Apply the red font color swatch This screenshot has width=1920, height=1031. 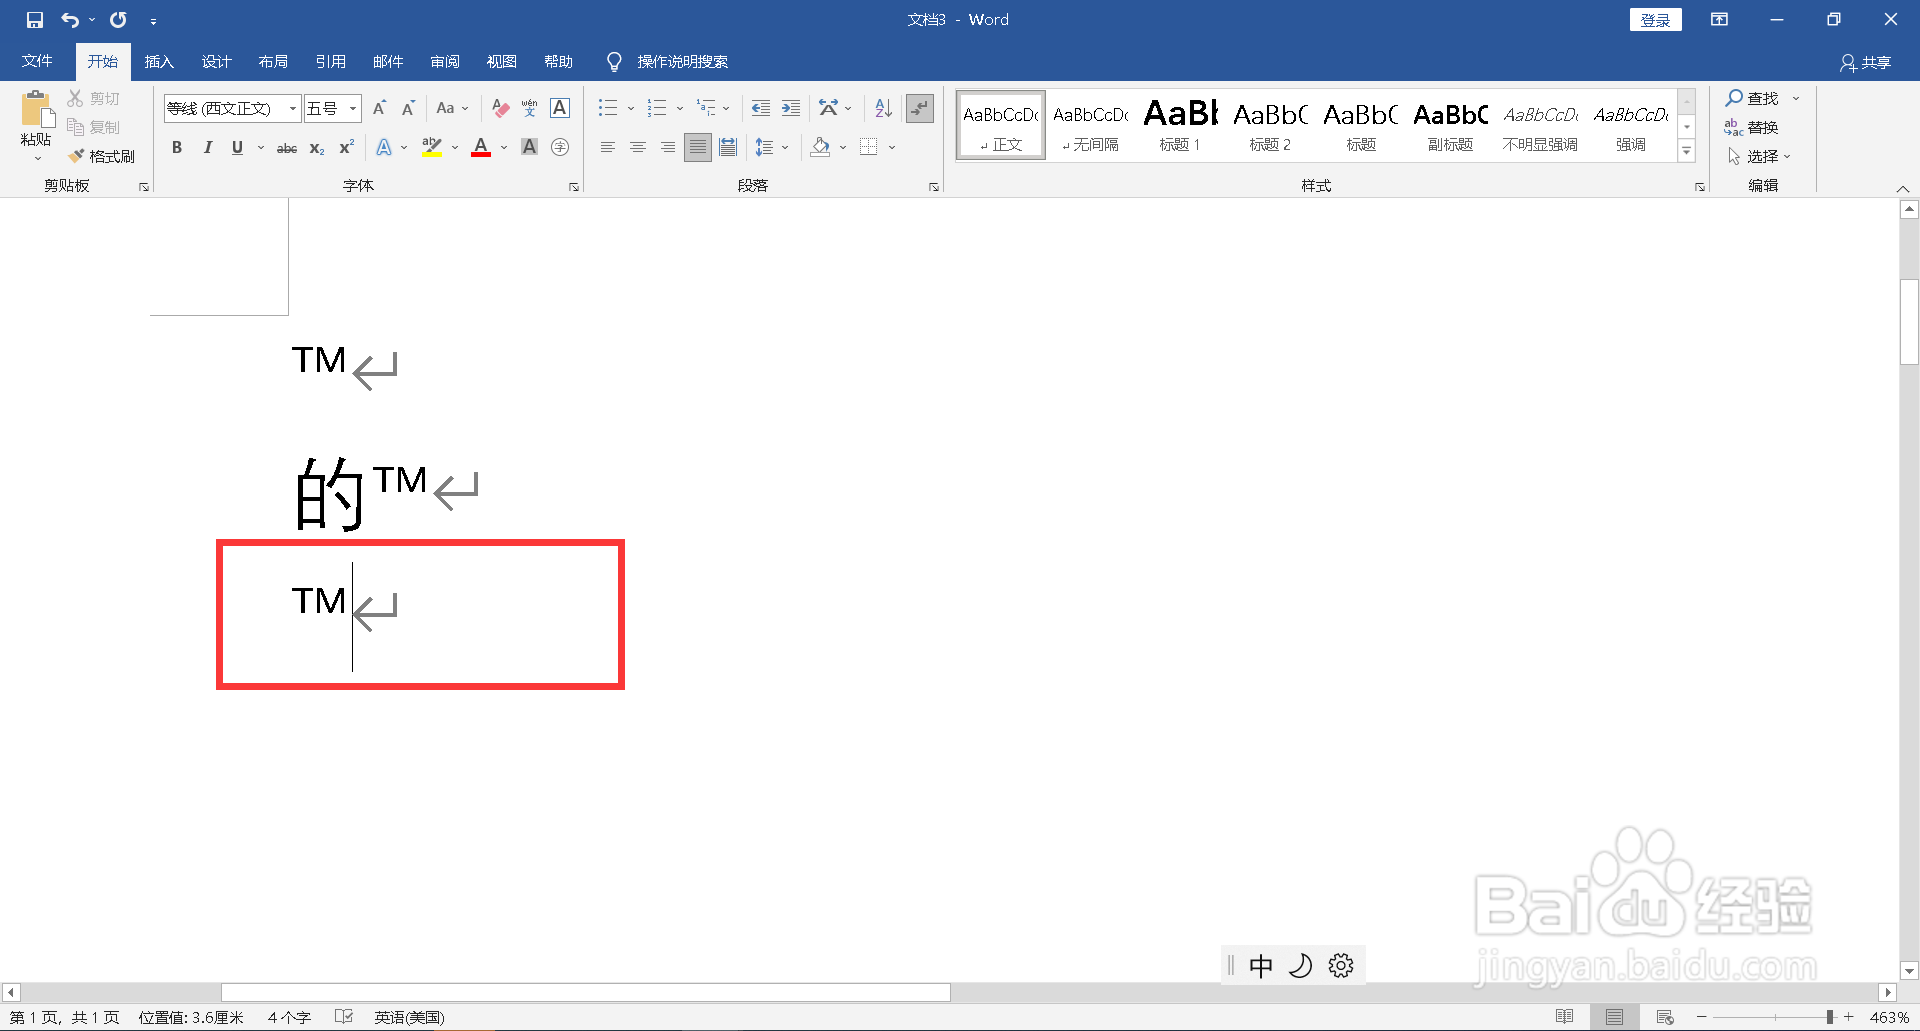[481, 147]
